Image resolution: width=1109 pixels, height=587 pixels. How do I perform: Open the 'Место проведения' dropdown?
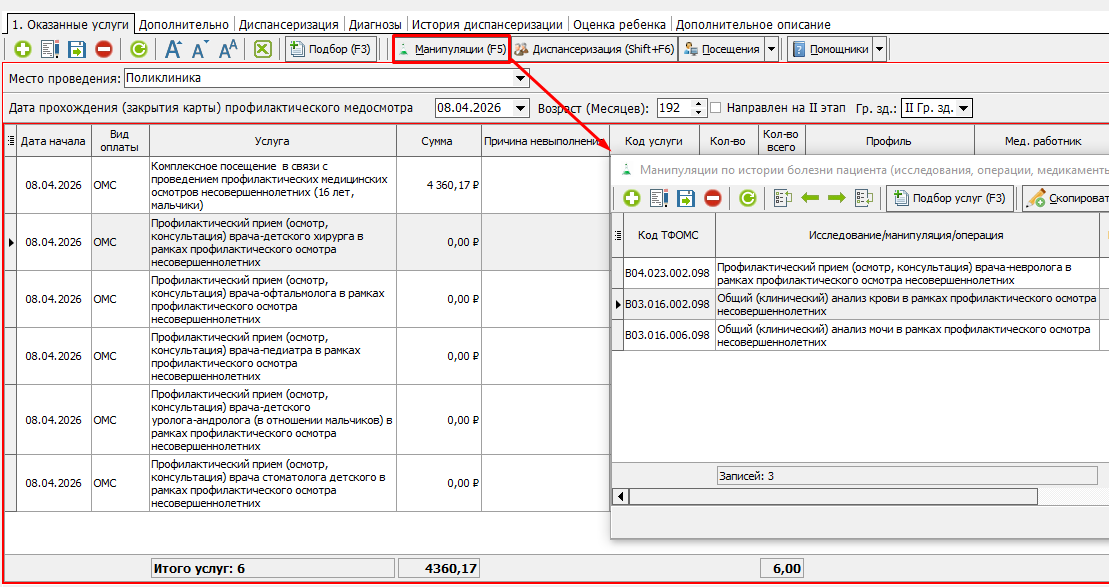(x=521, y=78)
